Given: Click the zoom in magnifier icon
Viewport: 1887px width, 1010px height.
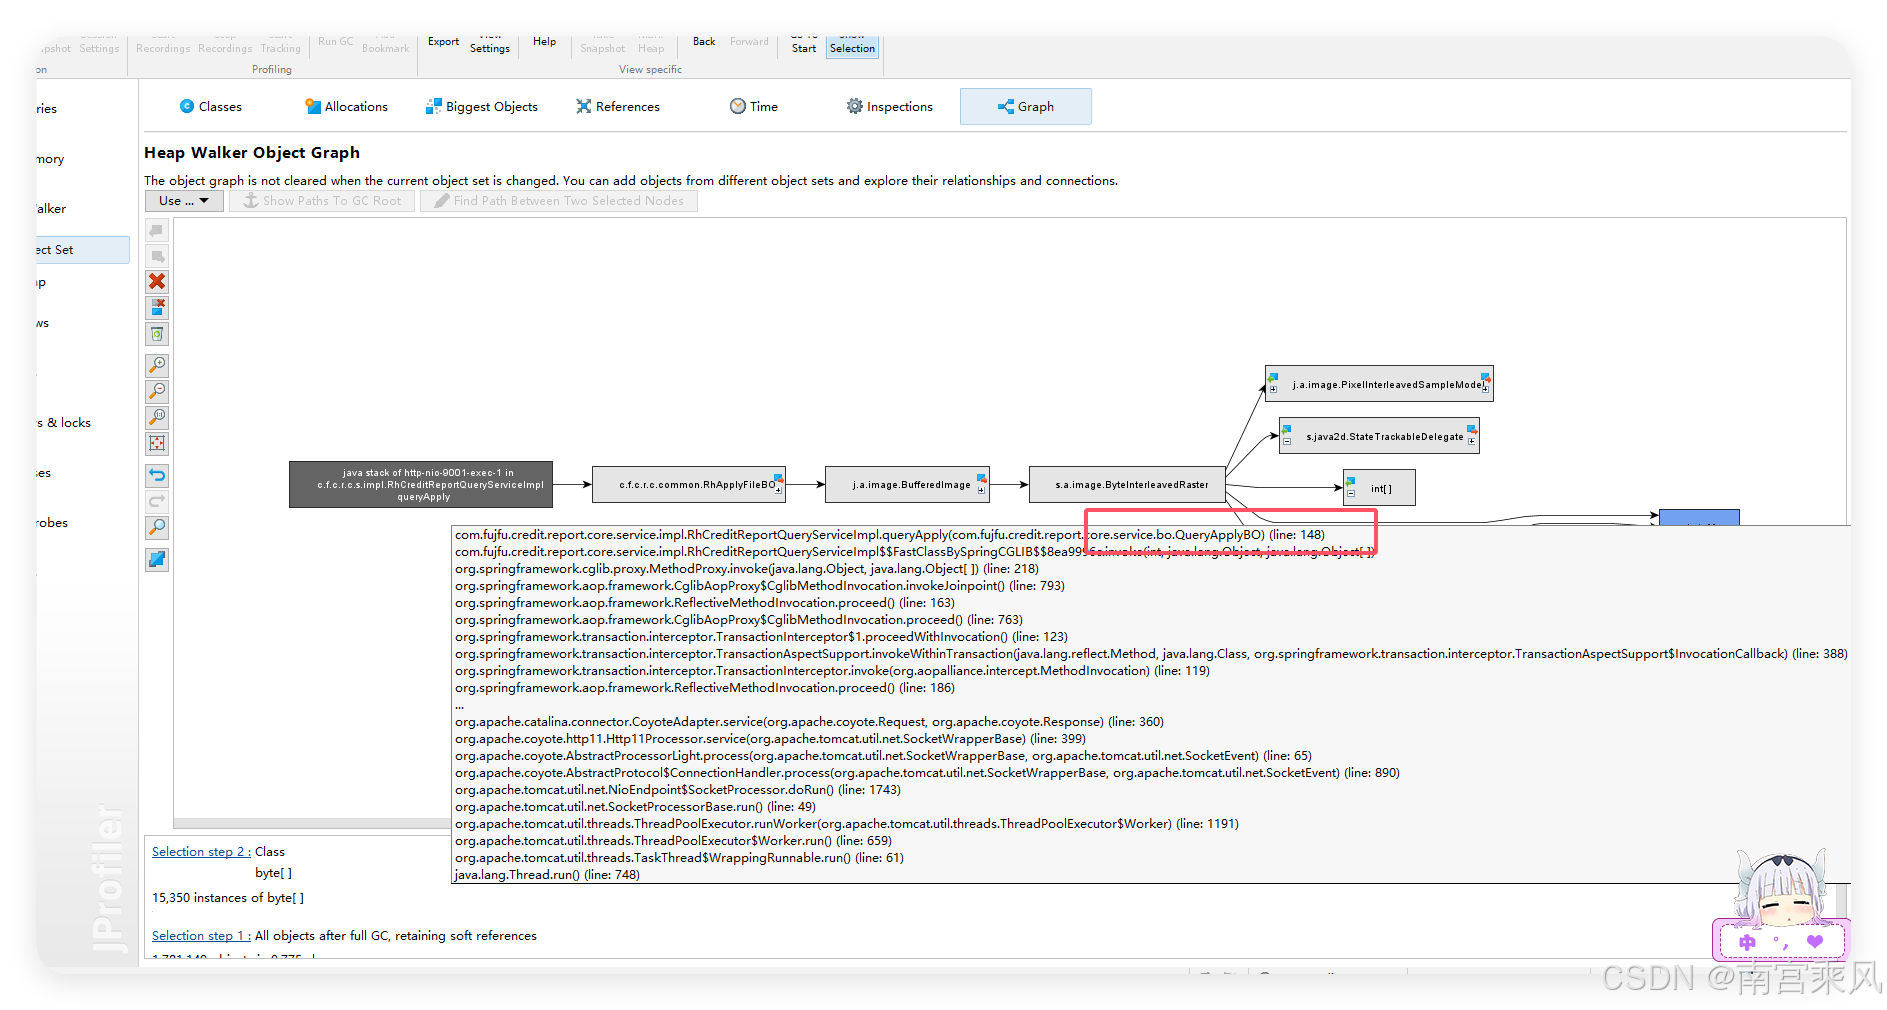Looking at the screenshot, I should point(157,365).
